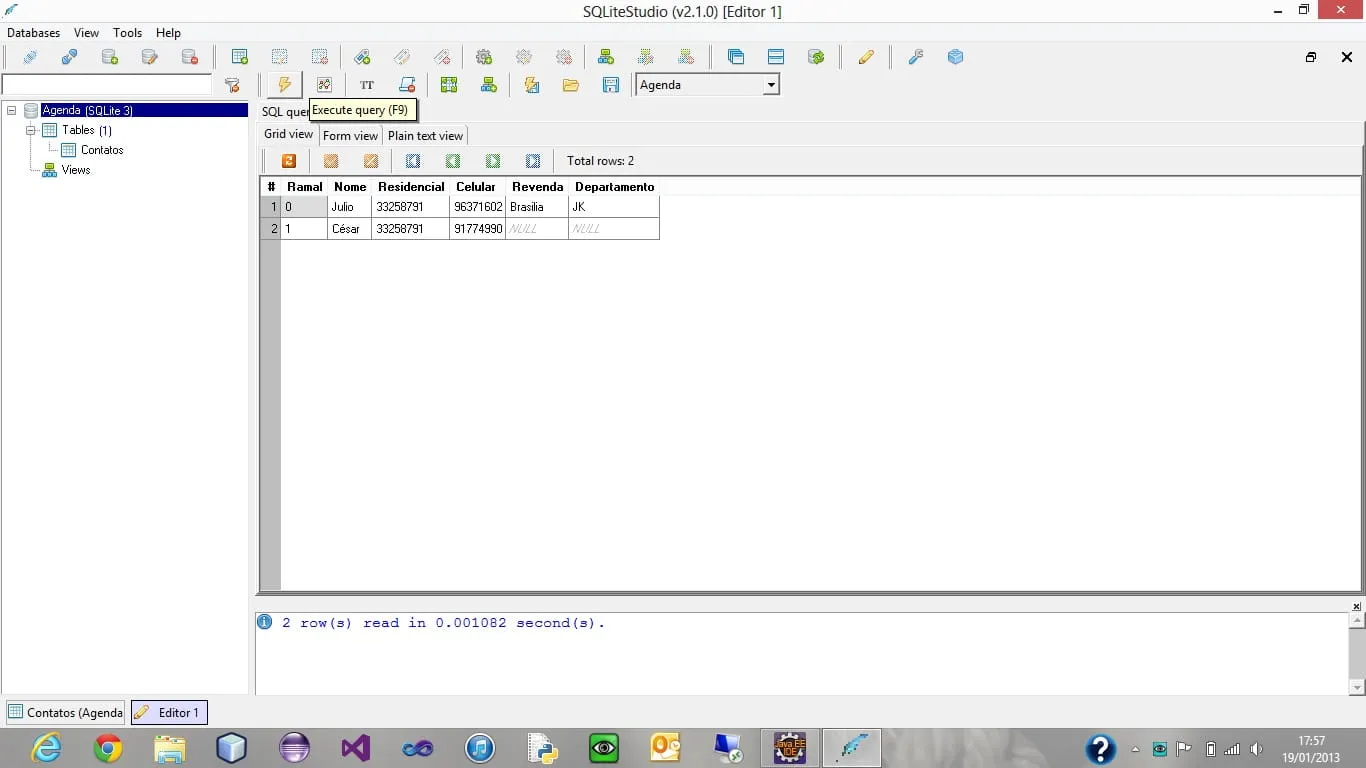Click the table filter input field
This screenshot has height=768, width=1366.
[x=107, y=85]
